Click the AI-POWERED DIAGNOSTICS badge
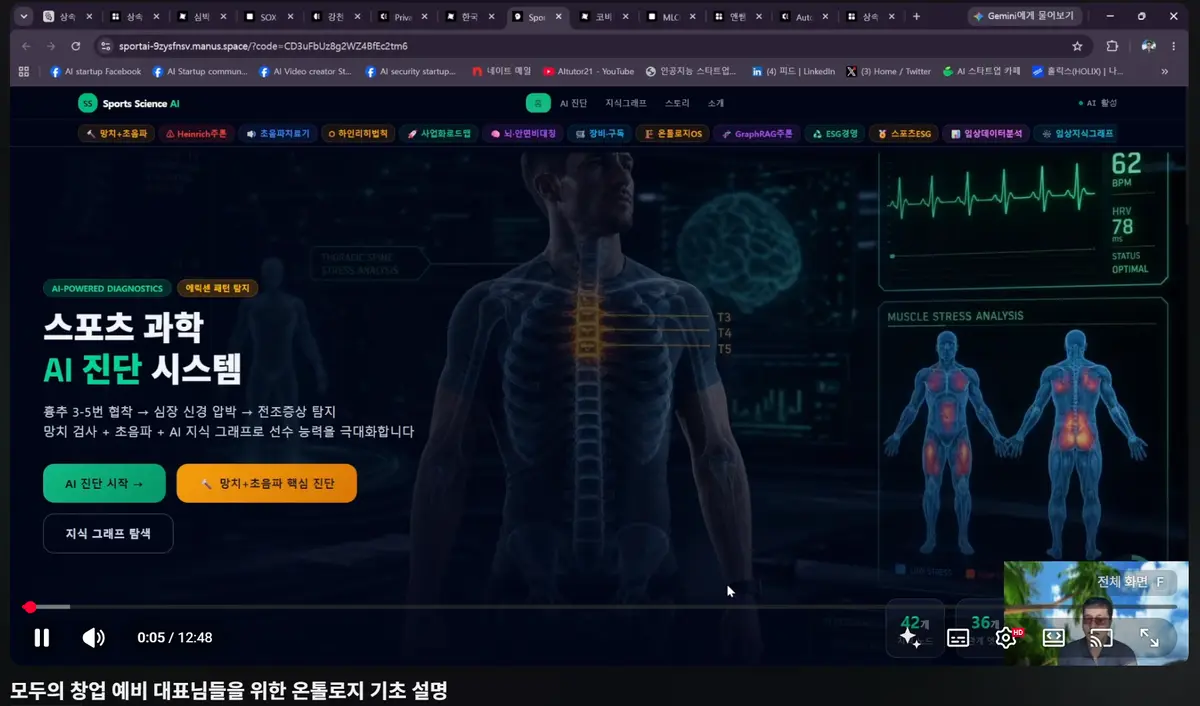The height and width of the screenshot is (706, 1200). click(107, 288)
